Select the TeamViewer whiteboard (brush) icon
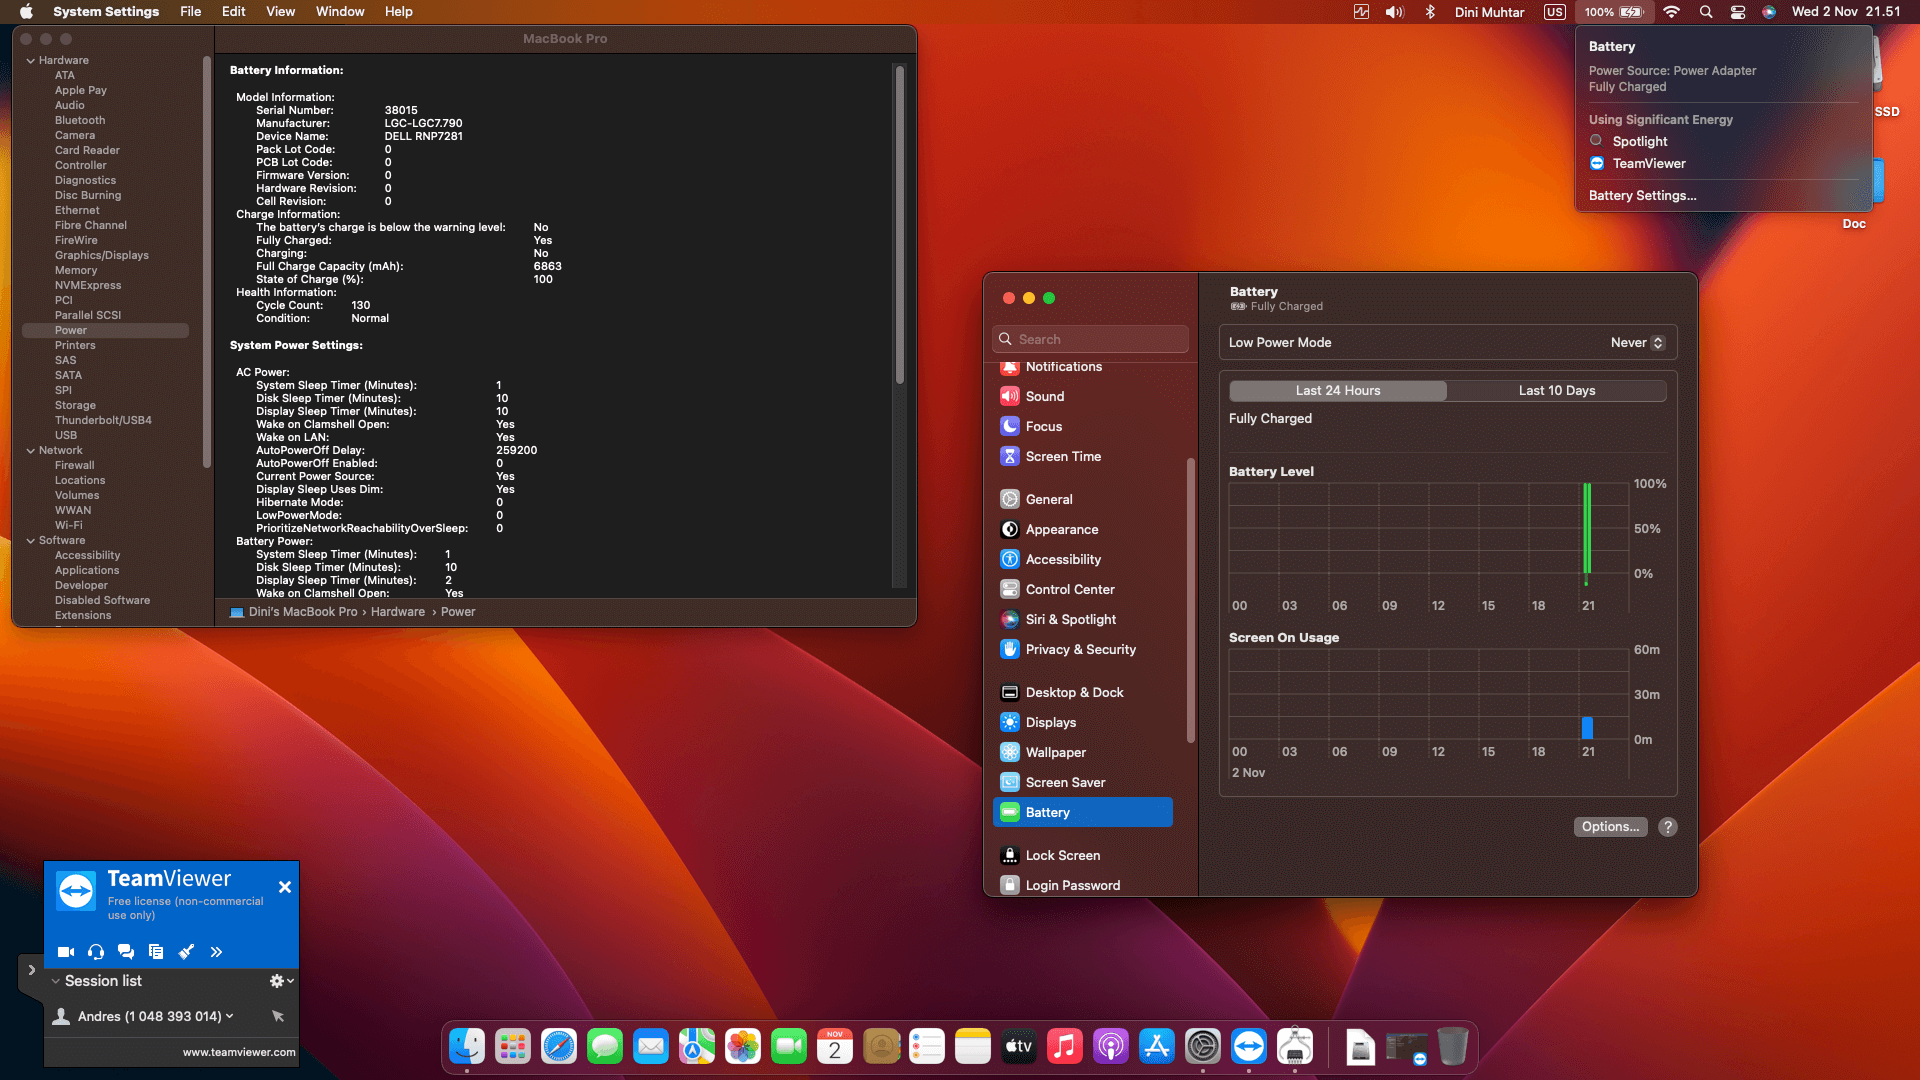 tap(186, 952)
